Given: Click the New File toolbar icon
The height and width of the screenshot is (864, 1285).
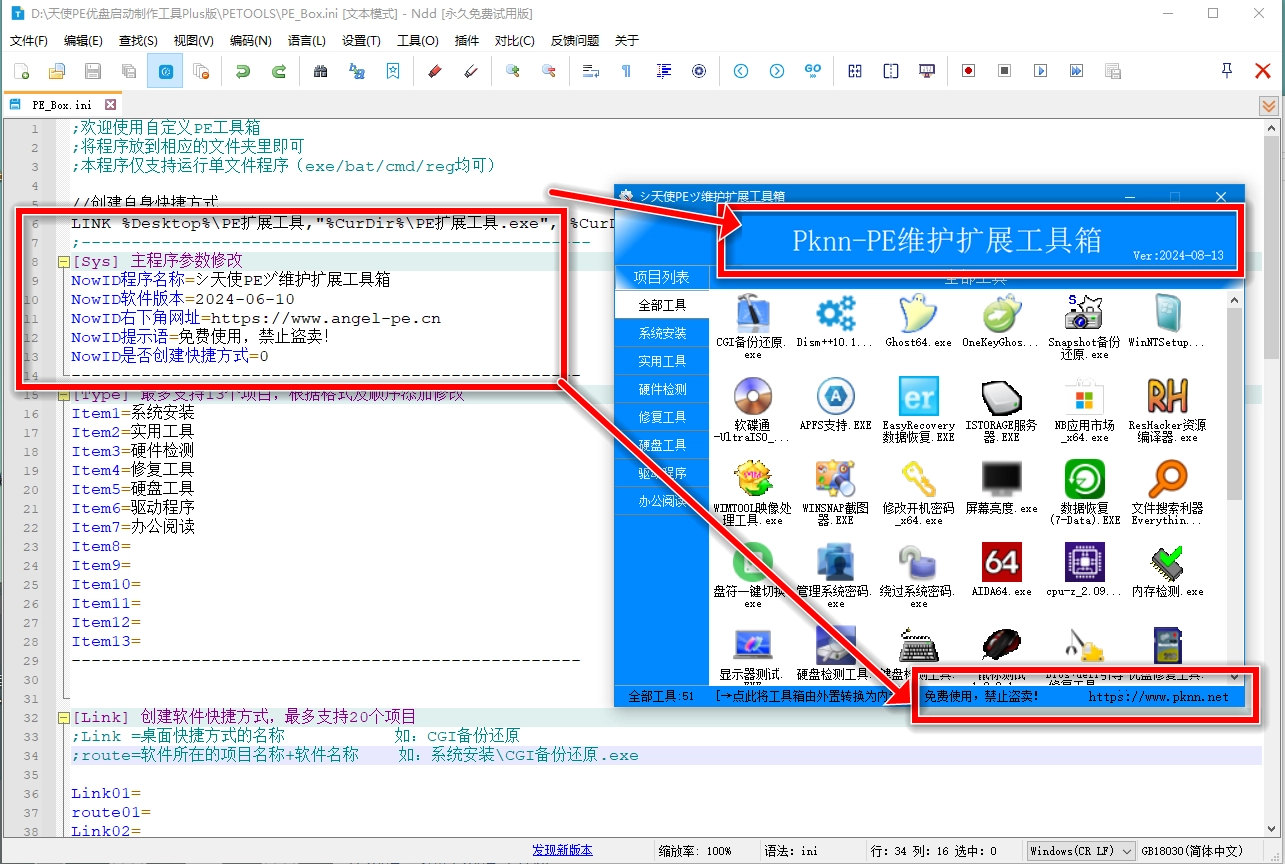Looking at the screenshot, I should 21,71.
